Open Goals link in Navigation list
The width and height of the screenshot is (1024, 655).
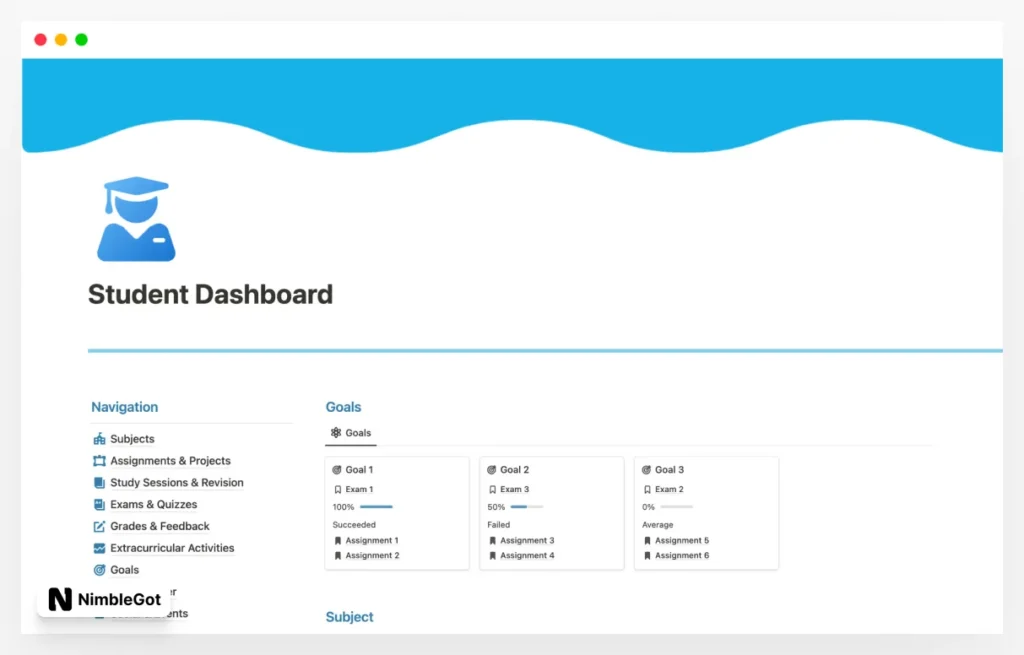(125, 570)
